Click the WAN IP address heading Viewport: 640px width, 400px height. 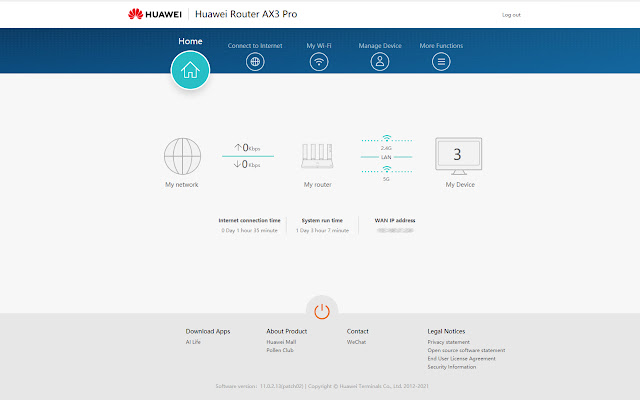[x=395, y=220]
